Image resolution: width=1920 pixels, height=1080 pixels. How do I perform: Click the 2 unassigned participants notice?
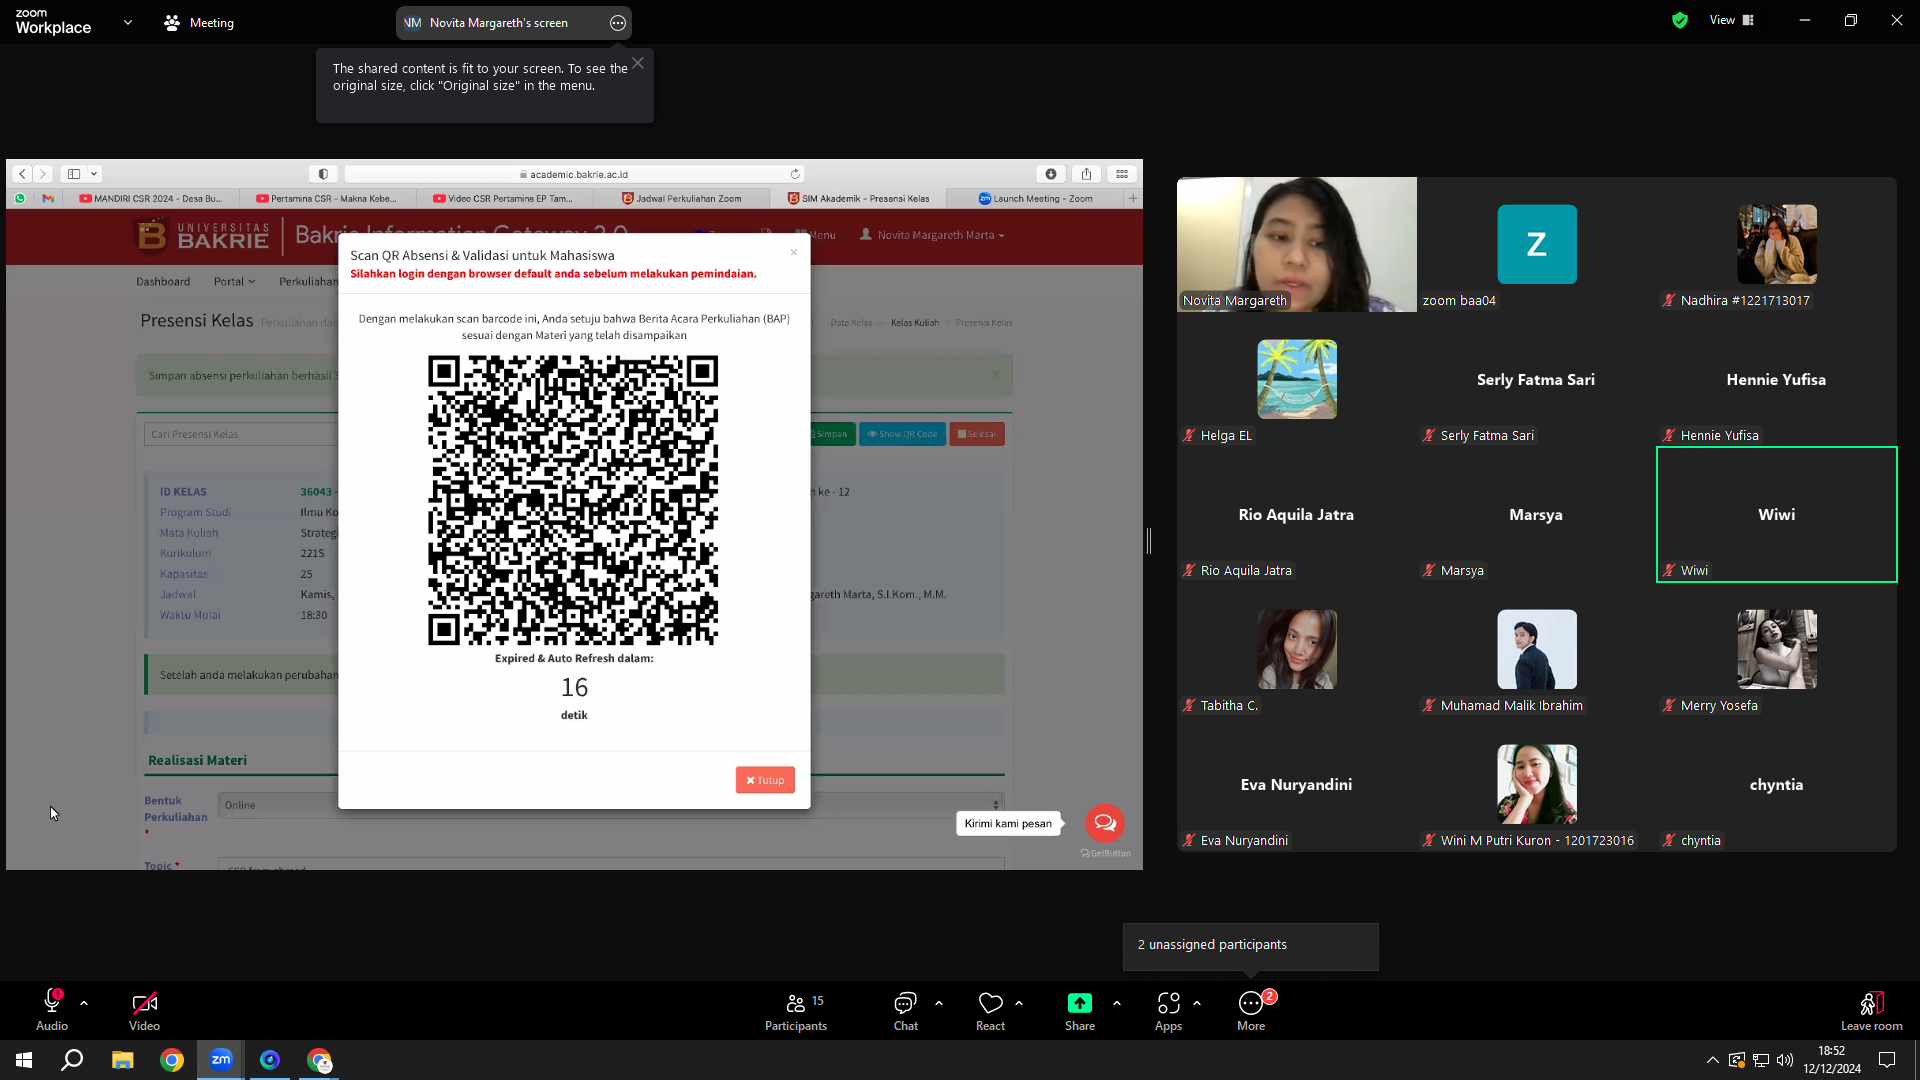[1251, 945]
